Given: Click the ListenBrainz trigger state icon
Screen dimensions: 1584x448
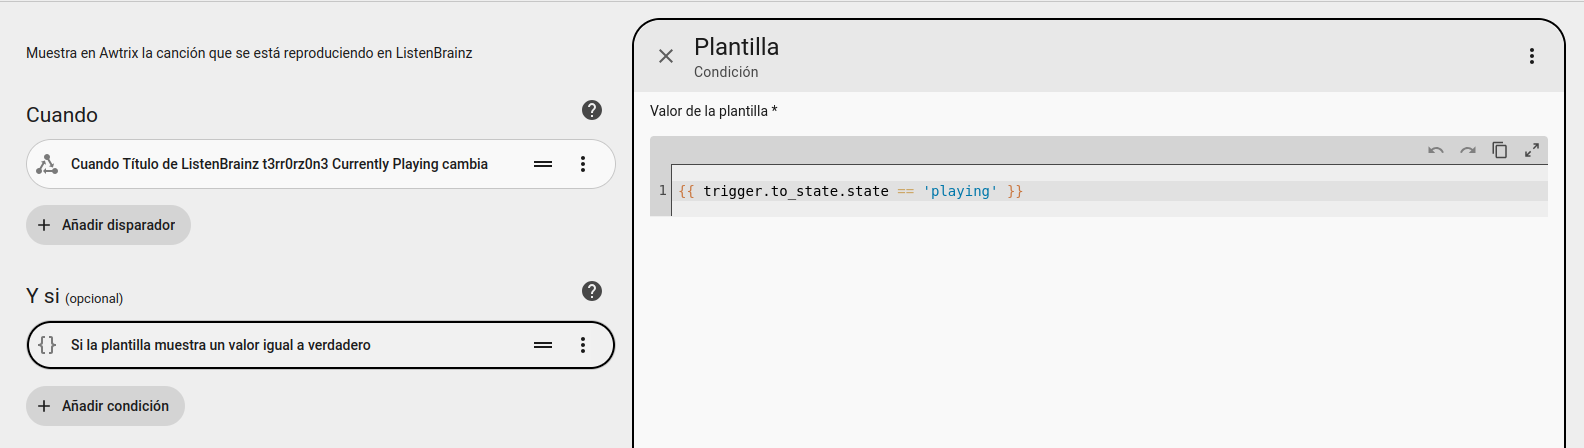Looking at the screenshot, I should coord(47,164).
